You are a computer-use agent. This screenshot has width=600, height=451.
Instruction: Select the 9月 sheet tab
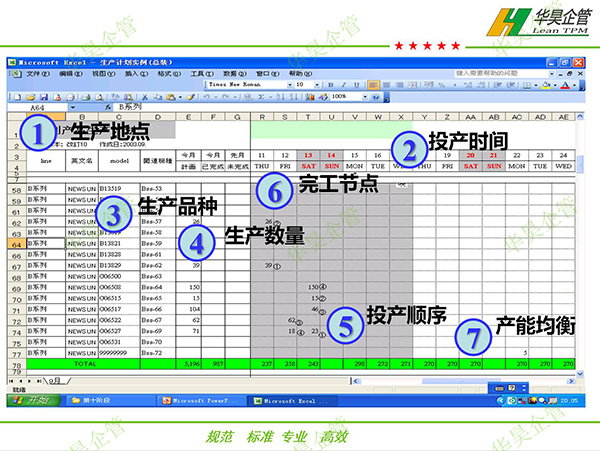coord(58,380)
